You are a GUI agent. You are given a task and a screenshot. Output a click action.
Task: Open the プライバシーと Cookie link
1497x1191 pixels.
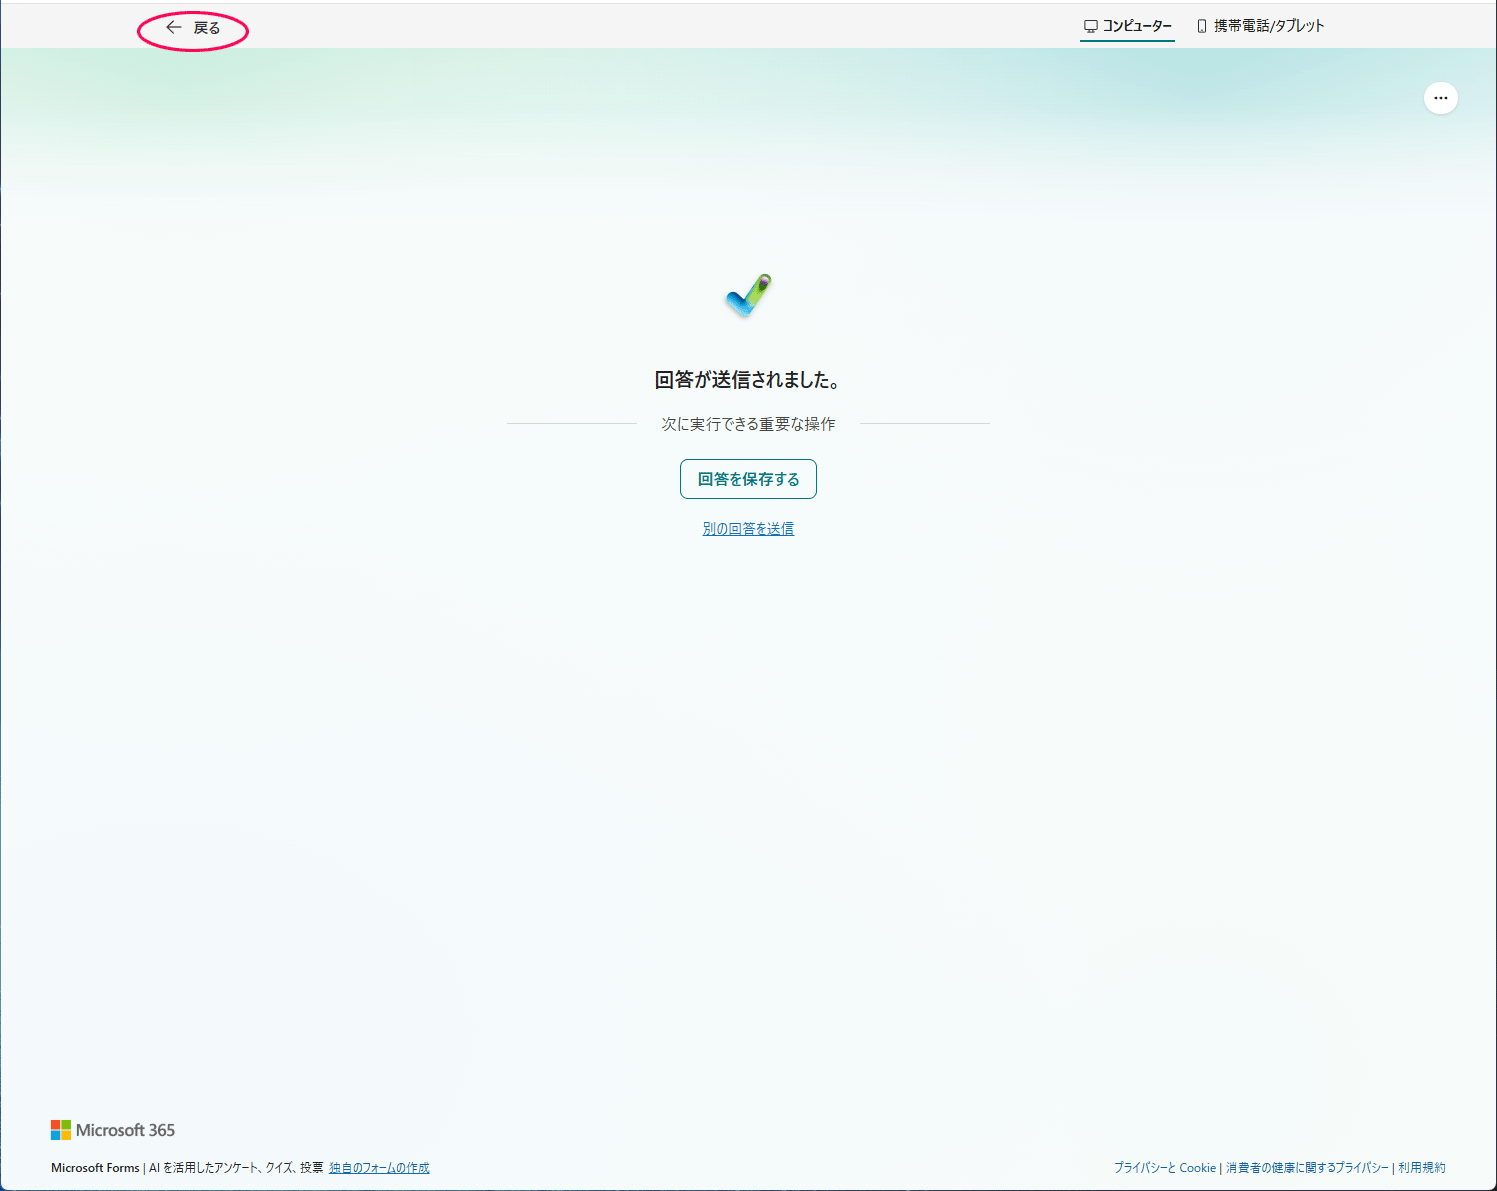tap(1165, 1168)
